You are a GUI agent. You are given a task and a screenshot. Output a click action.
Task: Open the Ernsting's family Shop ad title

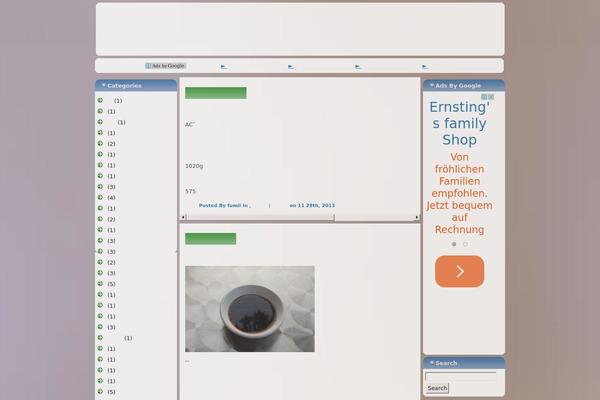[x=459, y=123]
